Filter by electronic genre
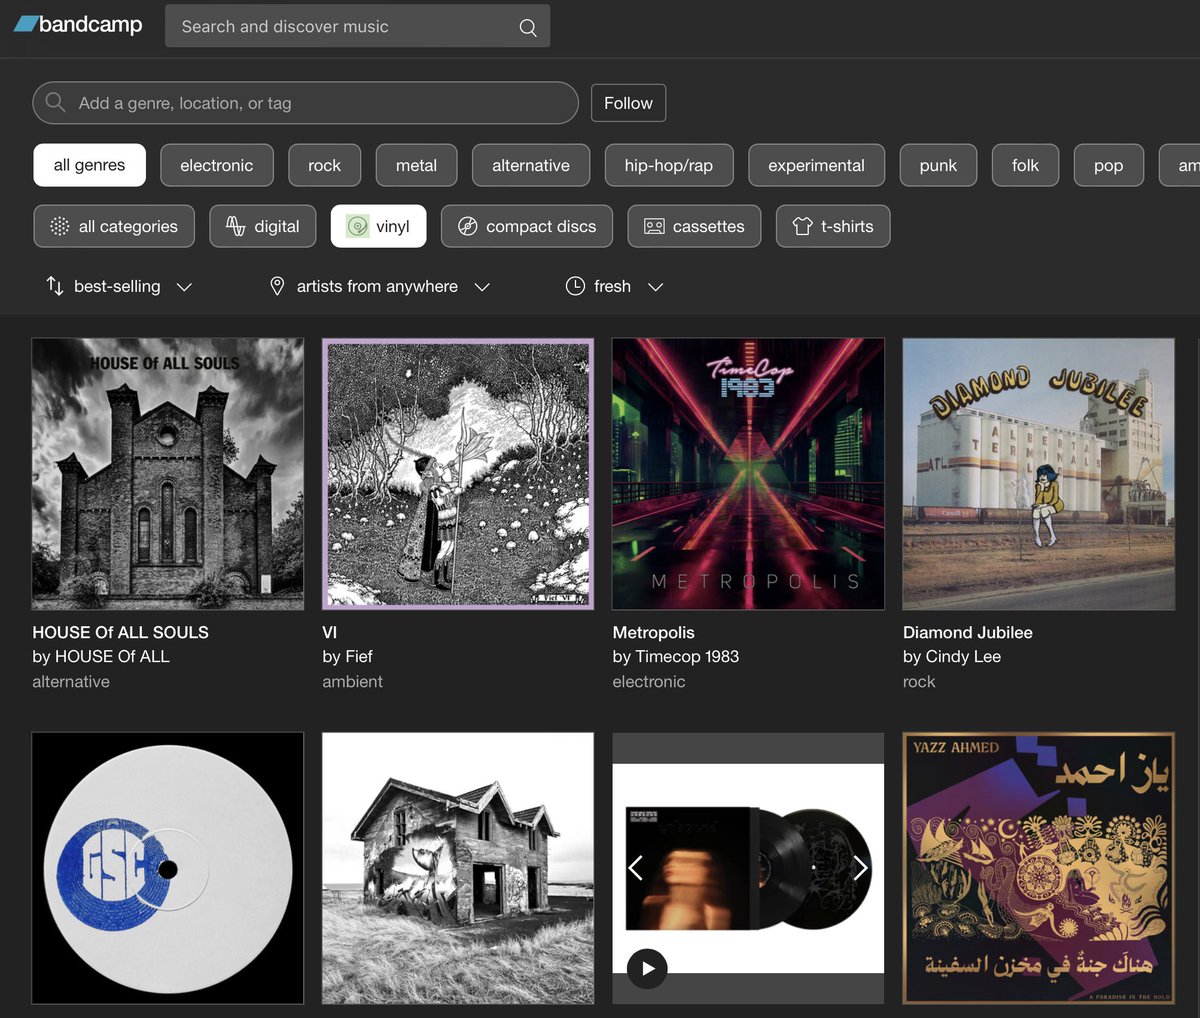The height and width of the screenshot is (1018, 1200). pyautogui.click(x=217, y=165)
